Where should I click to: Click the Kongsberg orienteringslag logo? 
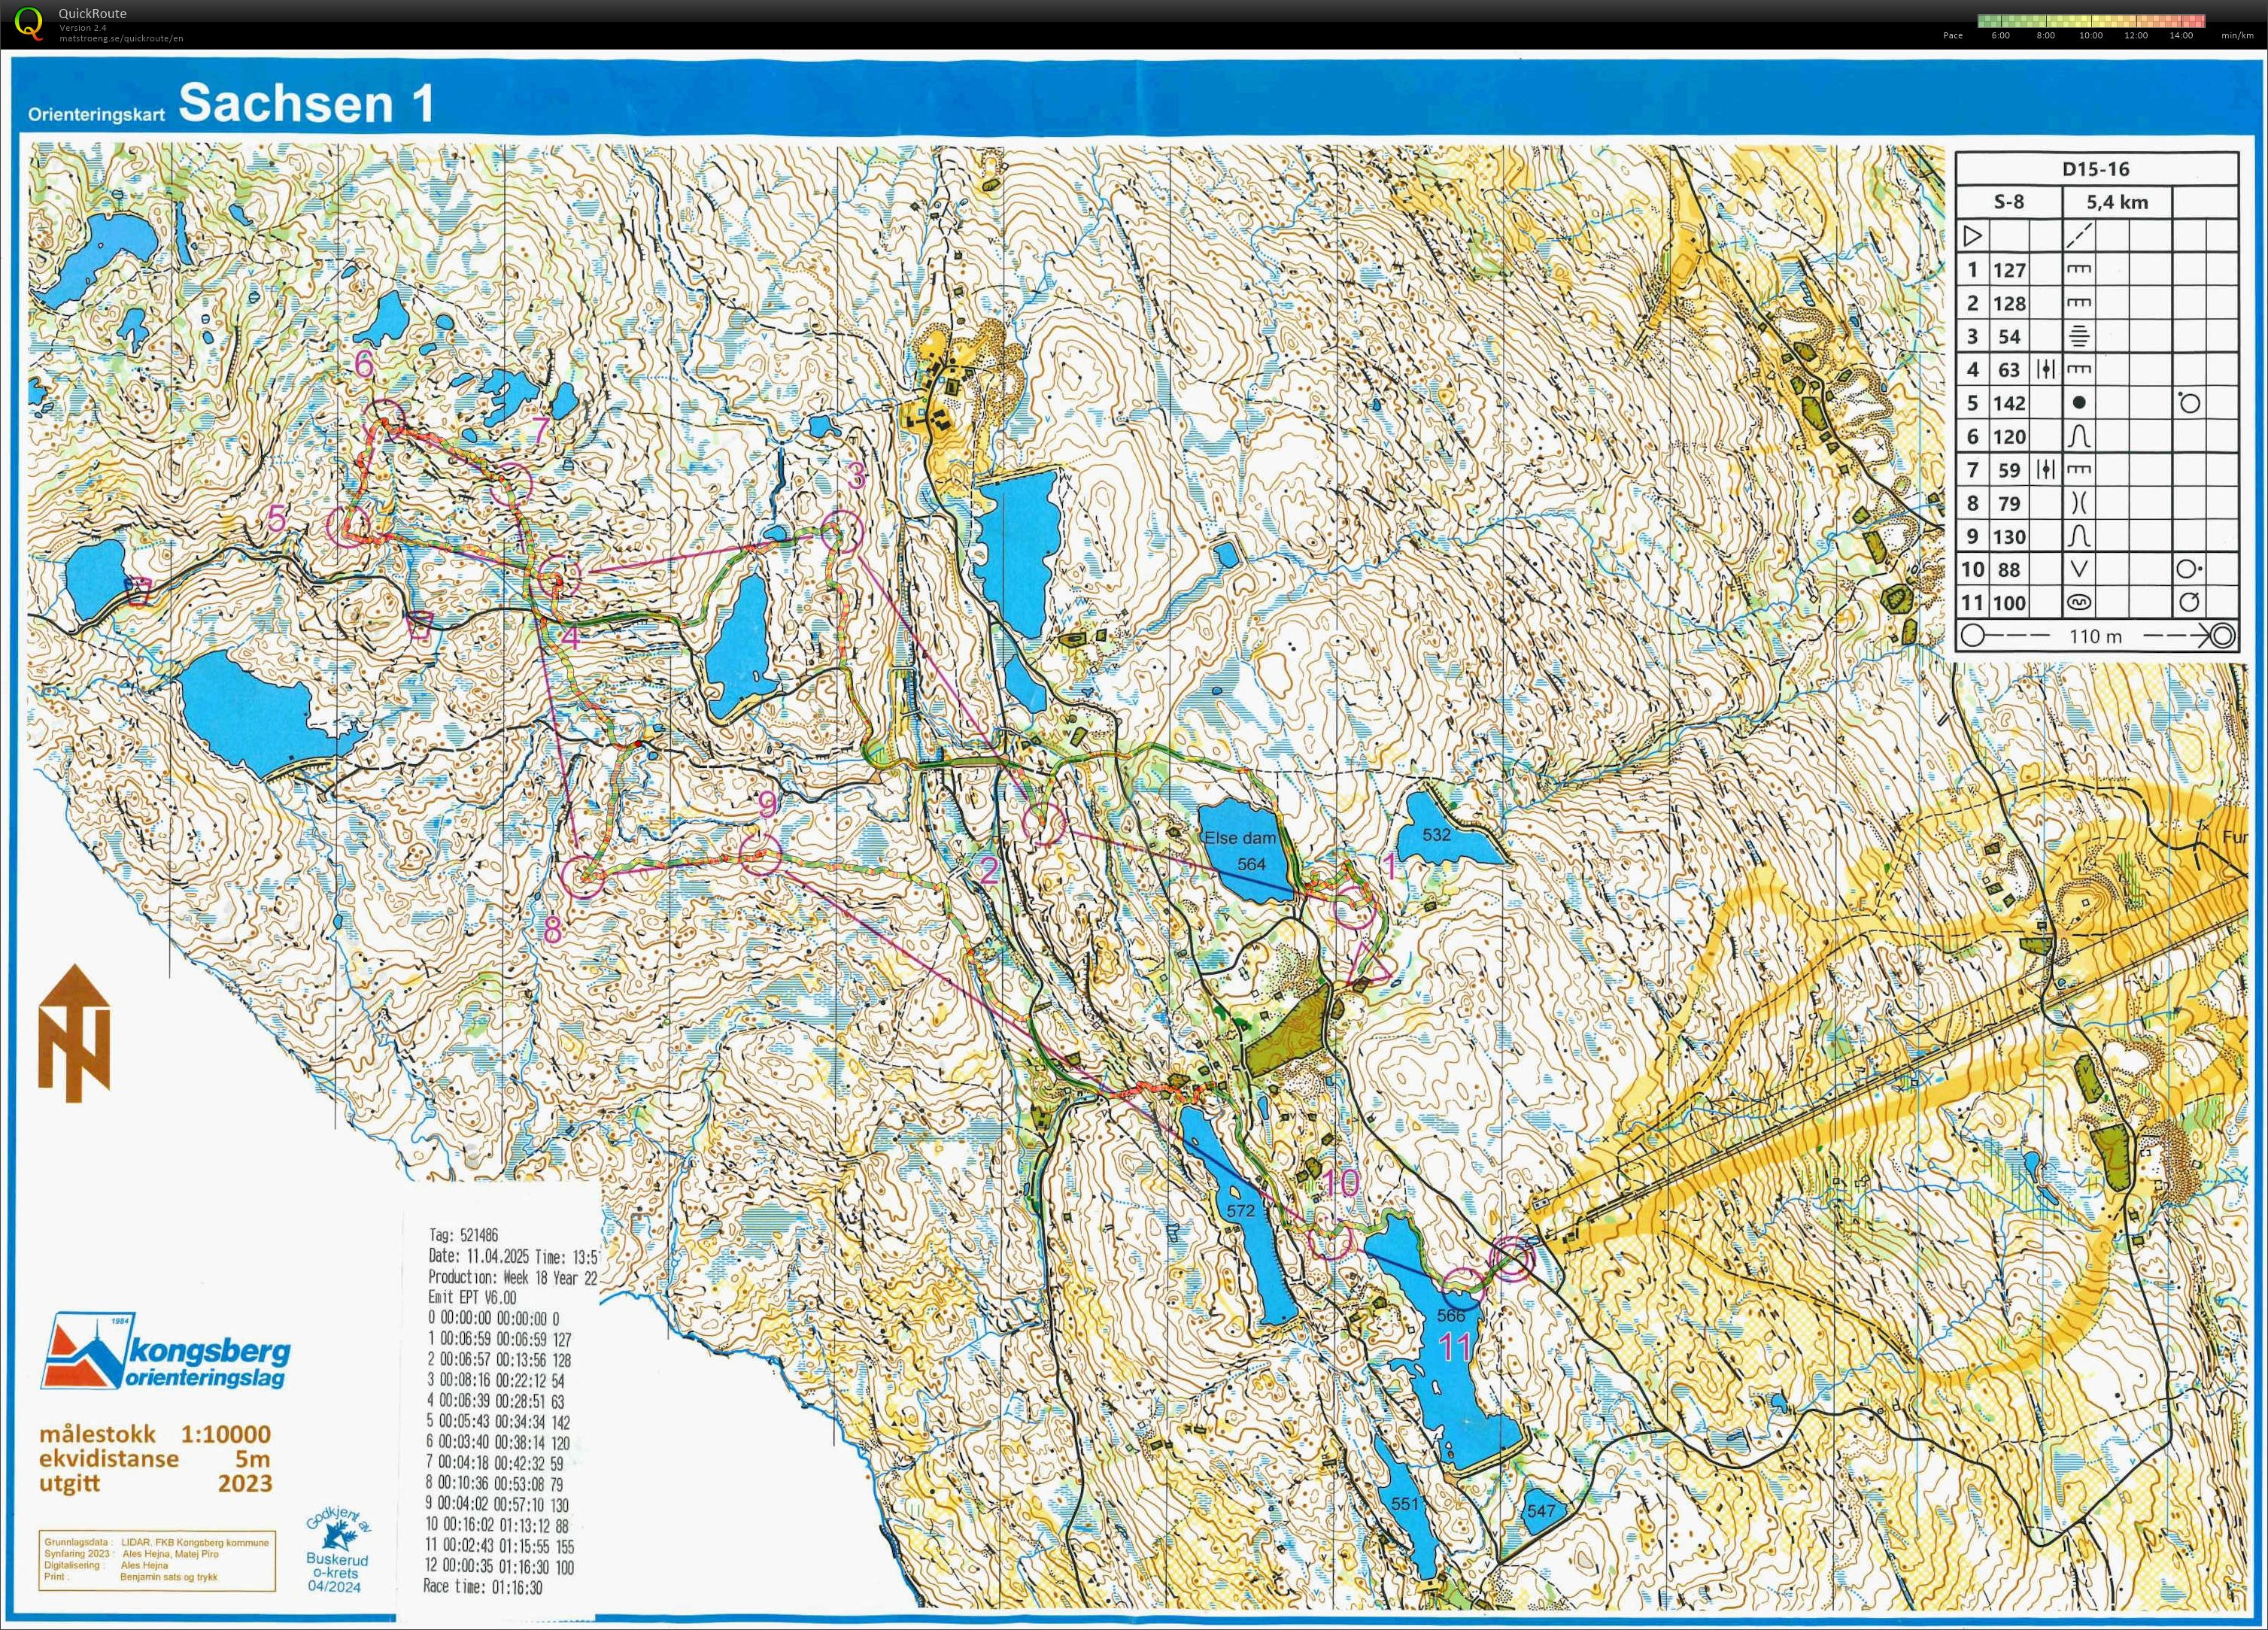click(166, 1351)
